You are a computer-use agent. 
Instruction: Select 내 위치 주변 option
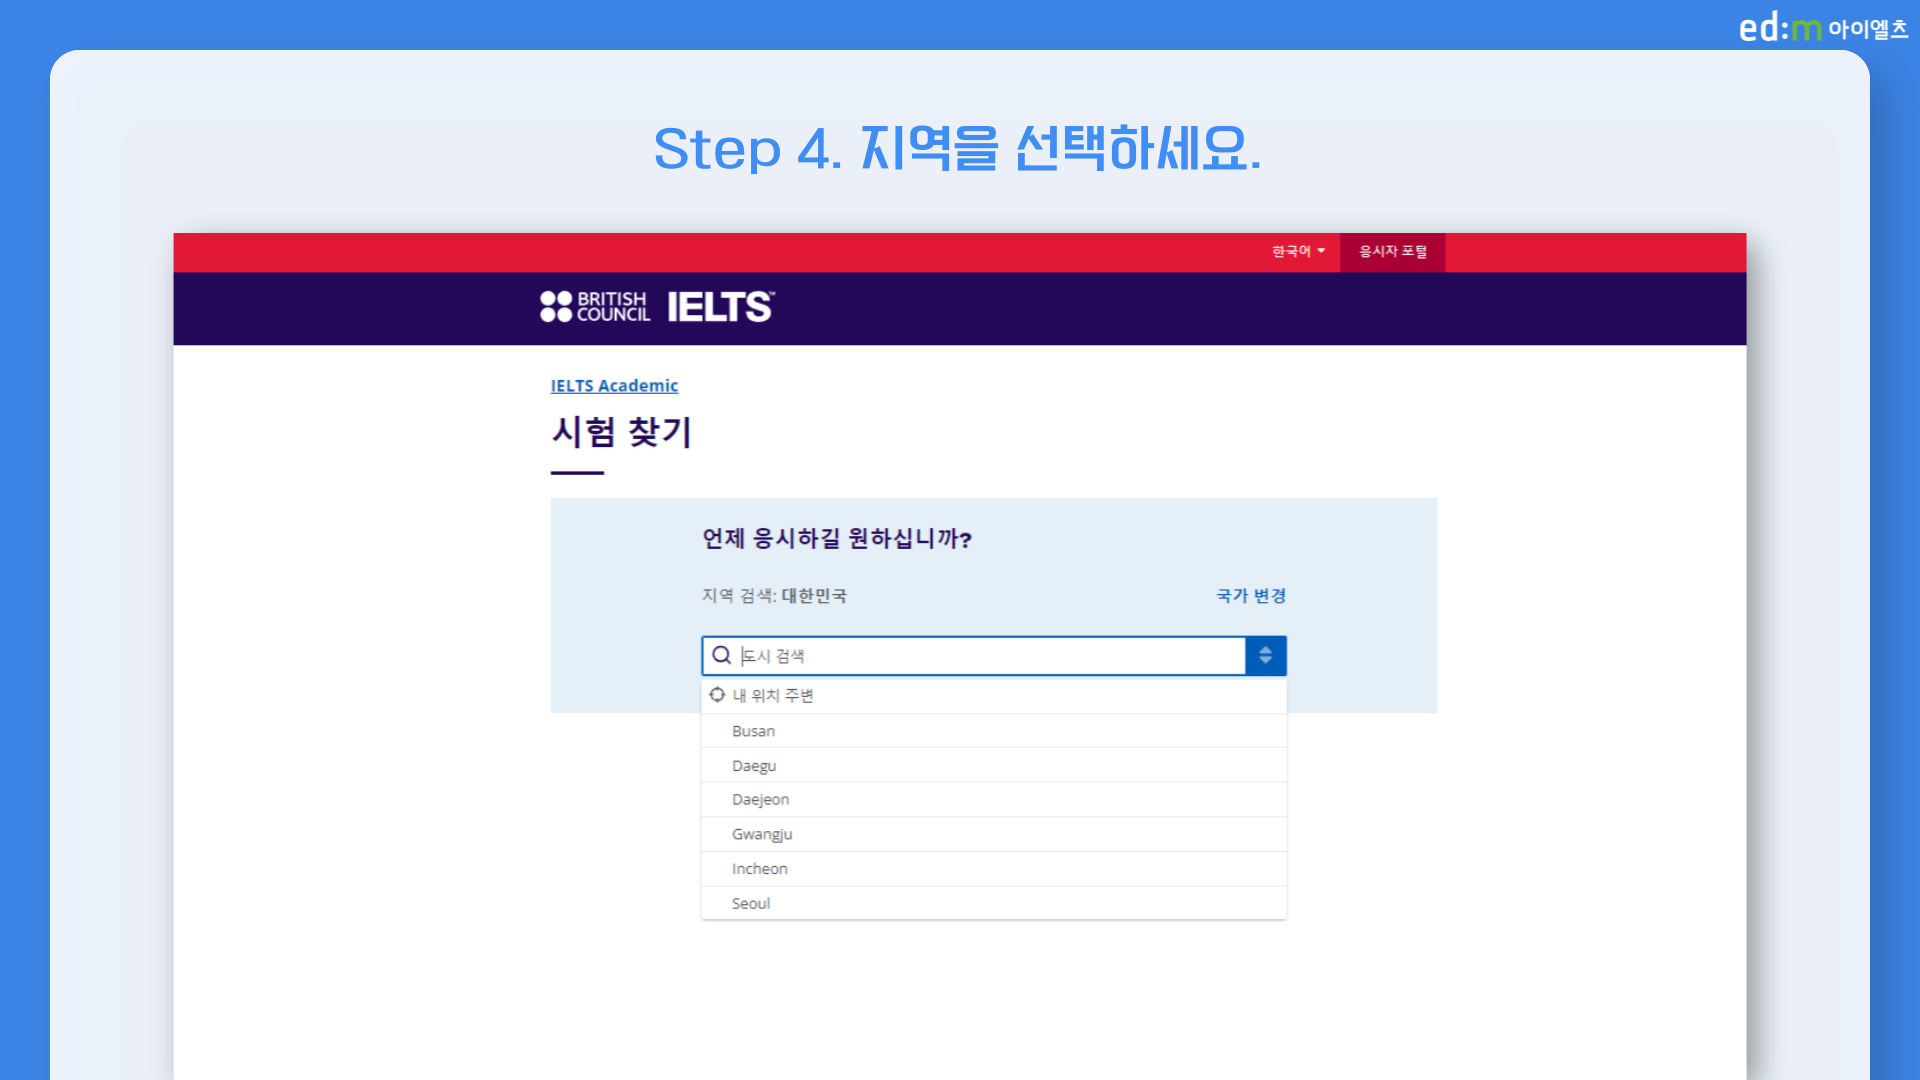click(x=994, y=696)
